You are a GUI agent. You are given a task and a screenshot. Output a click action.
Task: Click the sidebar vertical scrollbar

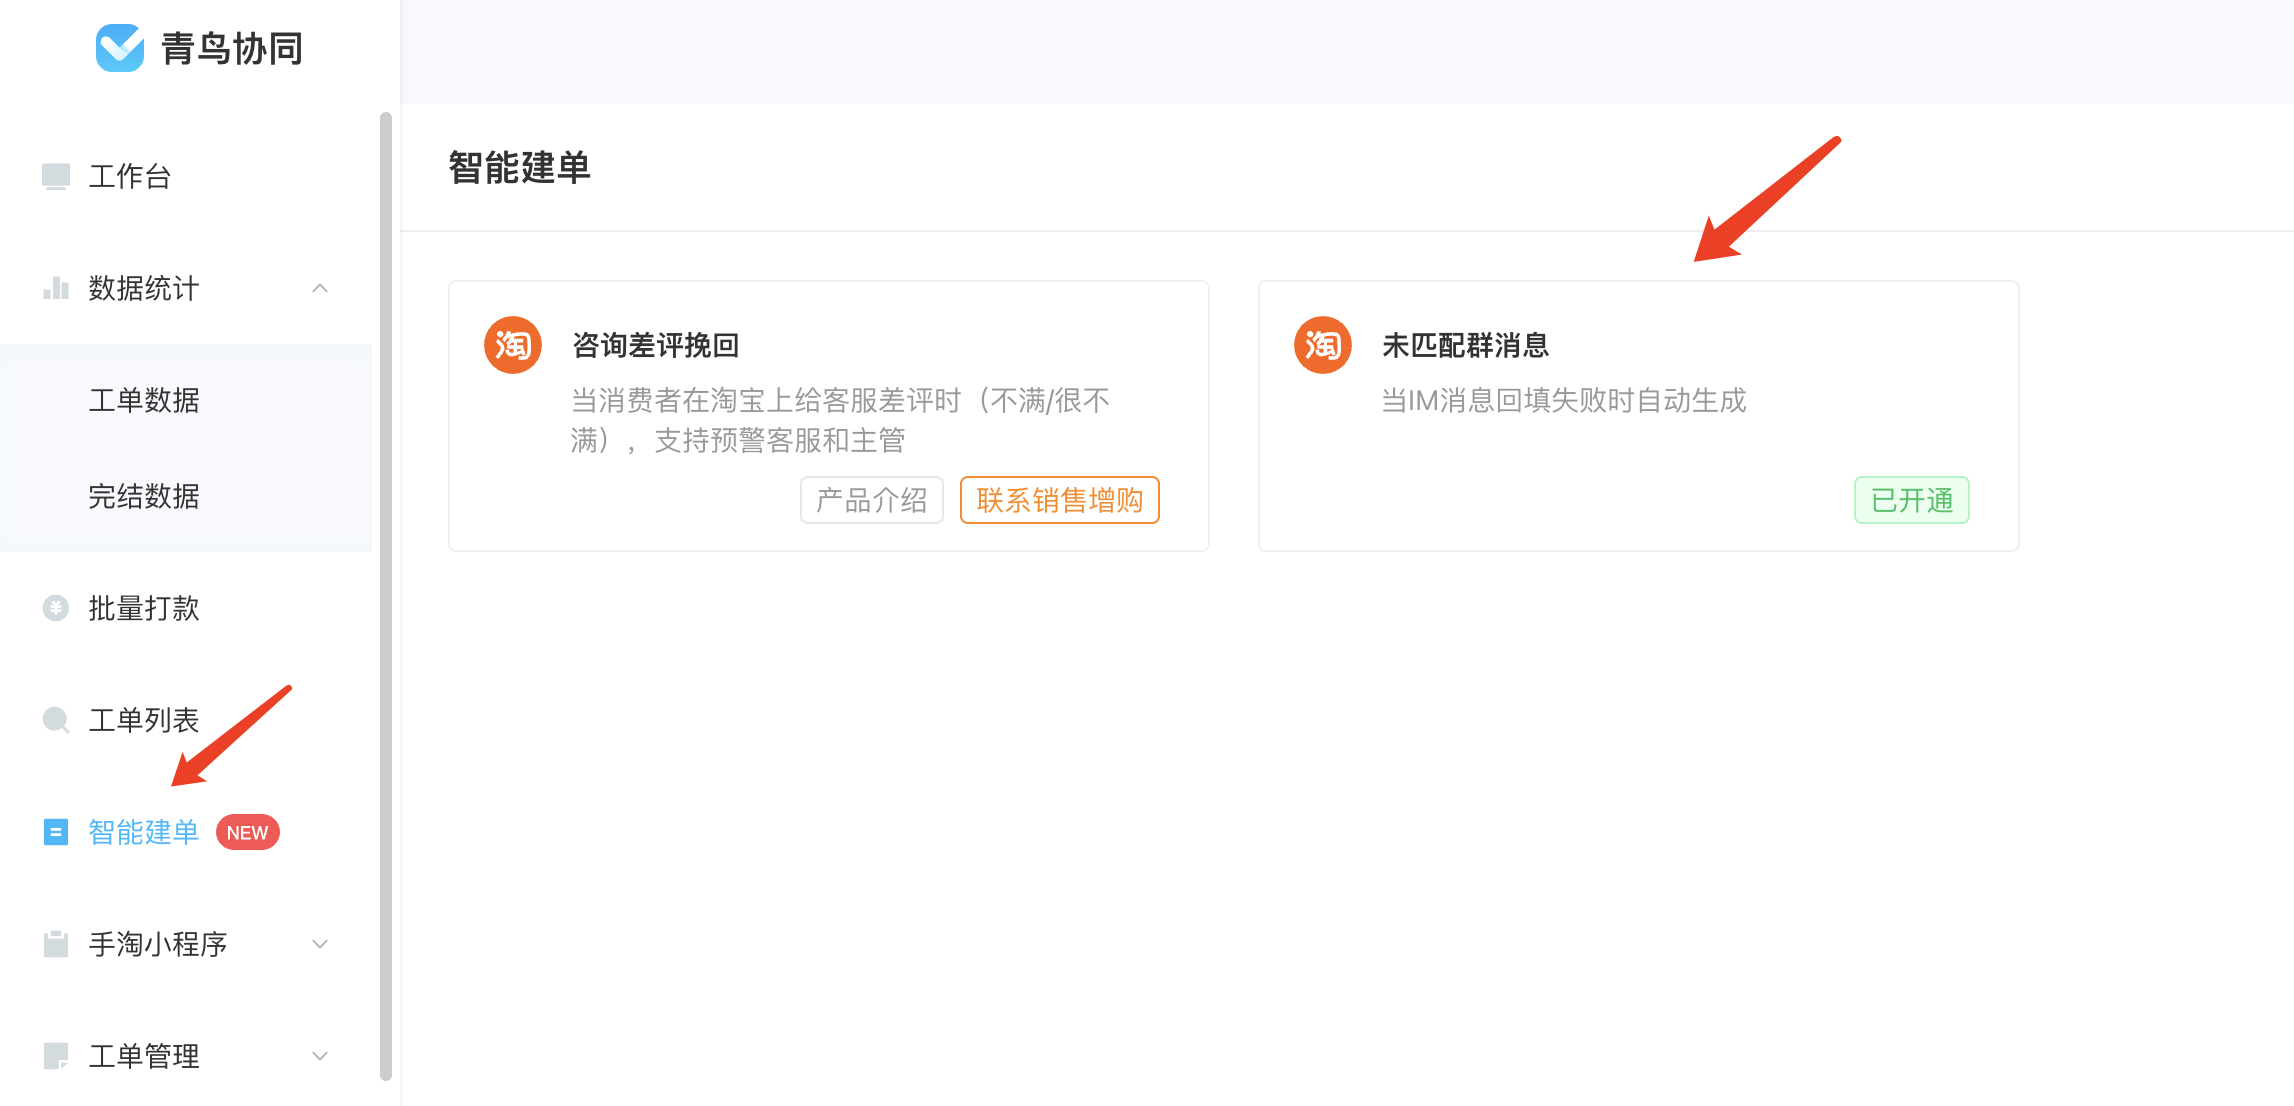pos(386,596)
